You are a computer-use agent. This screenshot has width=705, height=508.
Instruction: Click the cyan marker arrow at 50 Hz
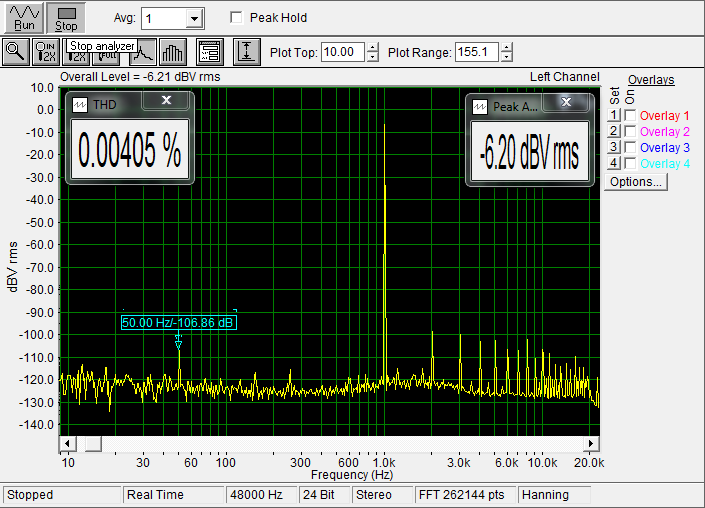pos(178,343)
